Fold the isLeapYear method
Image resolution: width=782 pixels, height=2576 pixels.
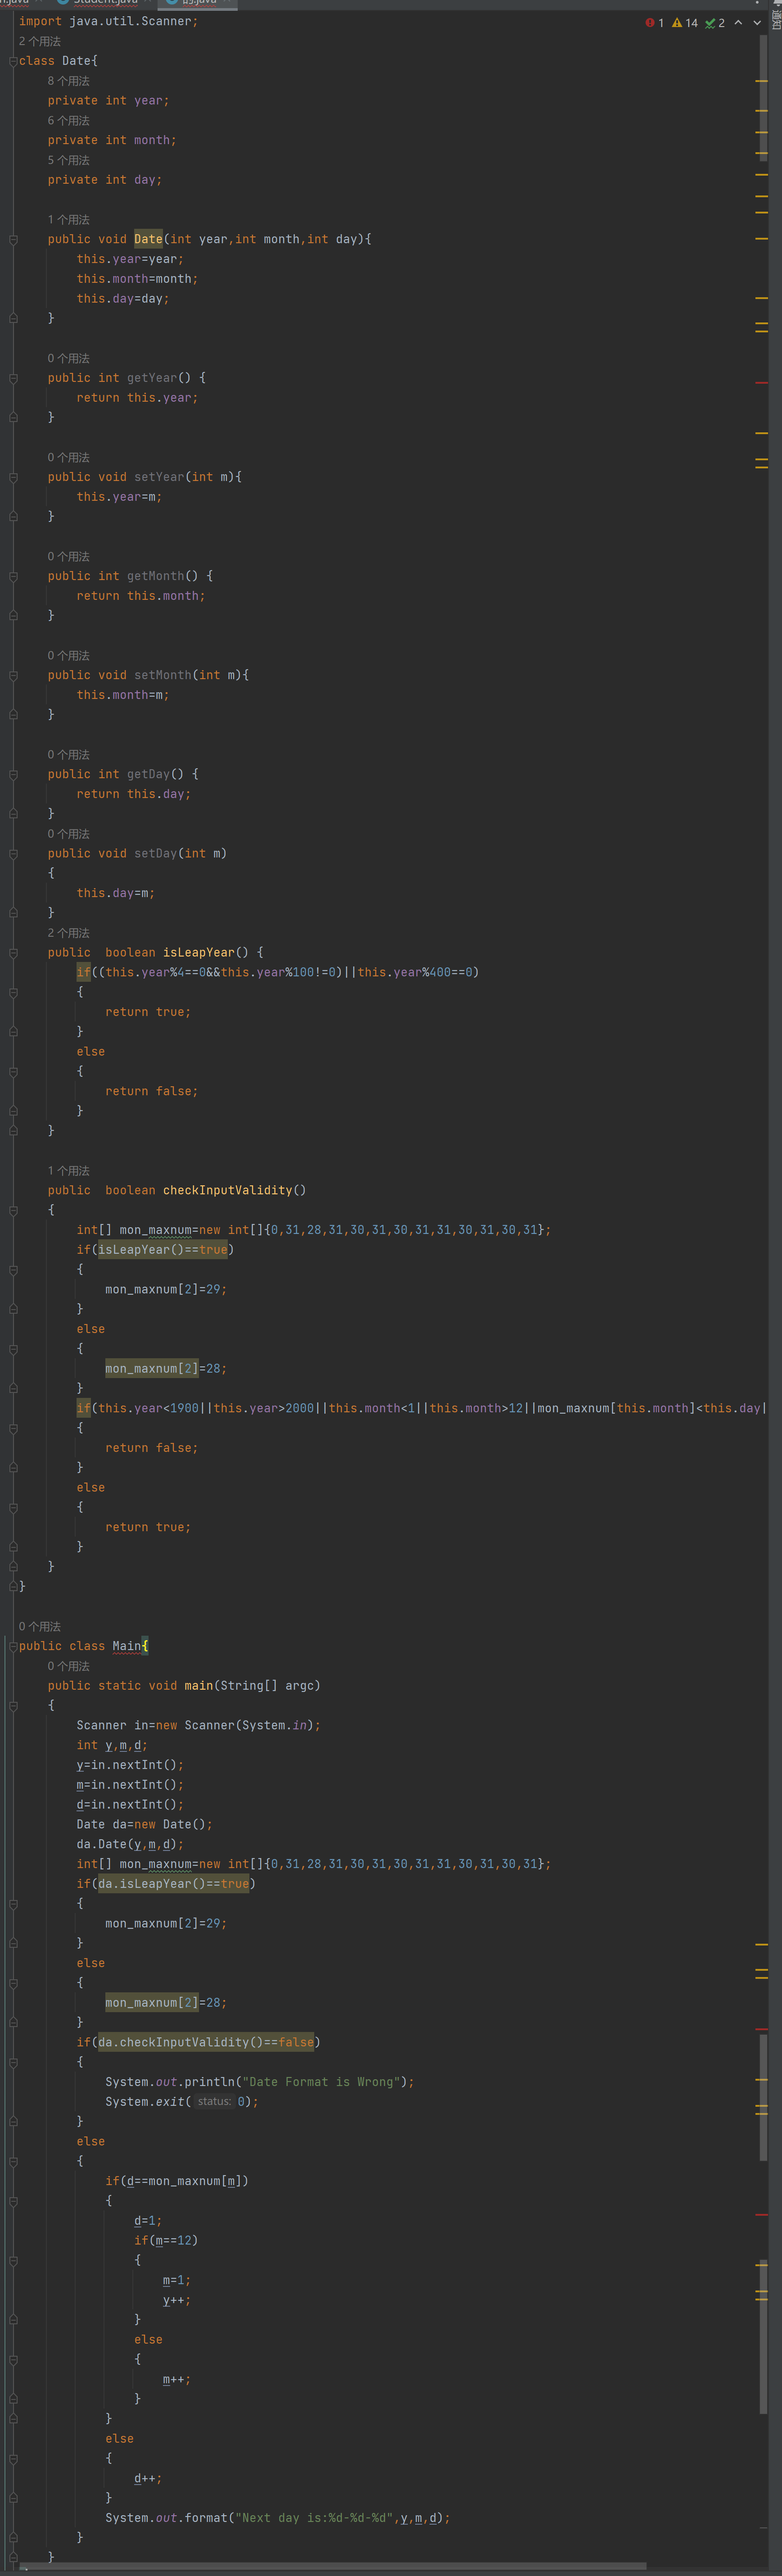click(13, 953)
